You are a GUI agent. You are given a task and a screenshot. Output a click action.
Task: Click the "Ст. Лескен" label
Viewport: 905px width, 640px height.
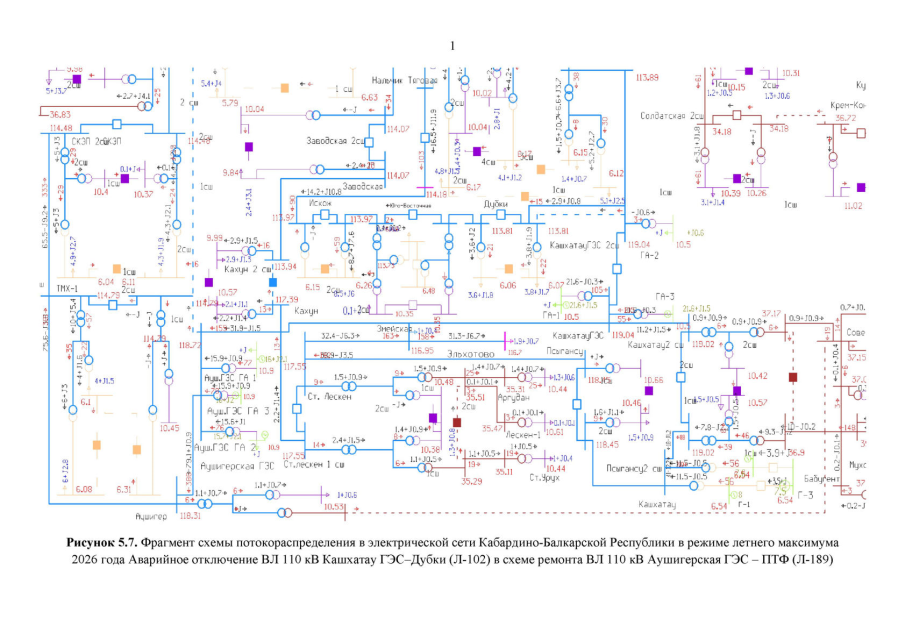point(330,396)
